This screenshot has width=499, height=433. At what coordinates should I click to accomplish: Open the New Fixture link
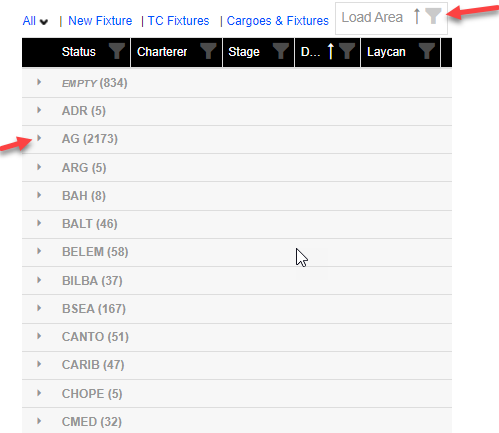(x=100, y=21)
